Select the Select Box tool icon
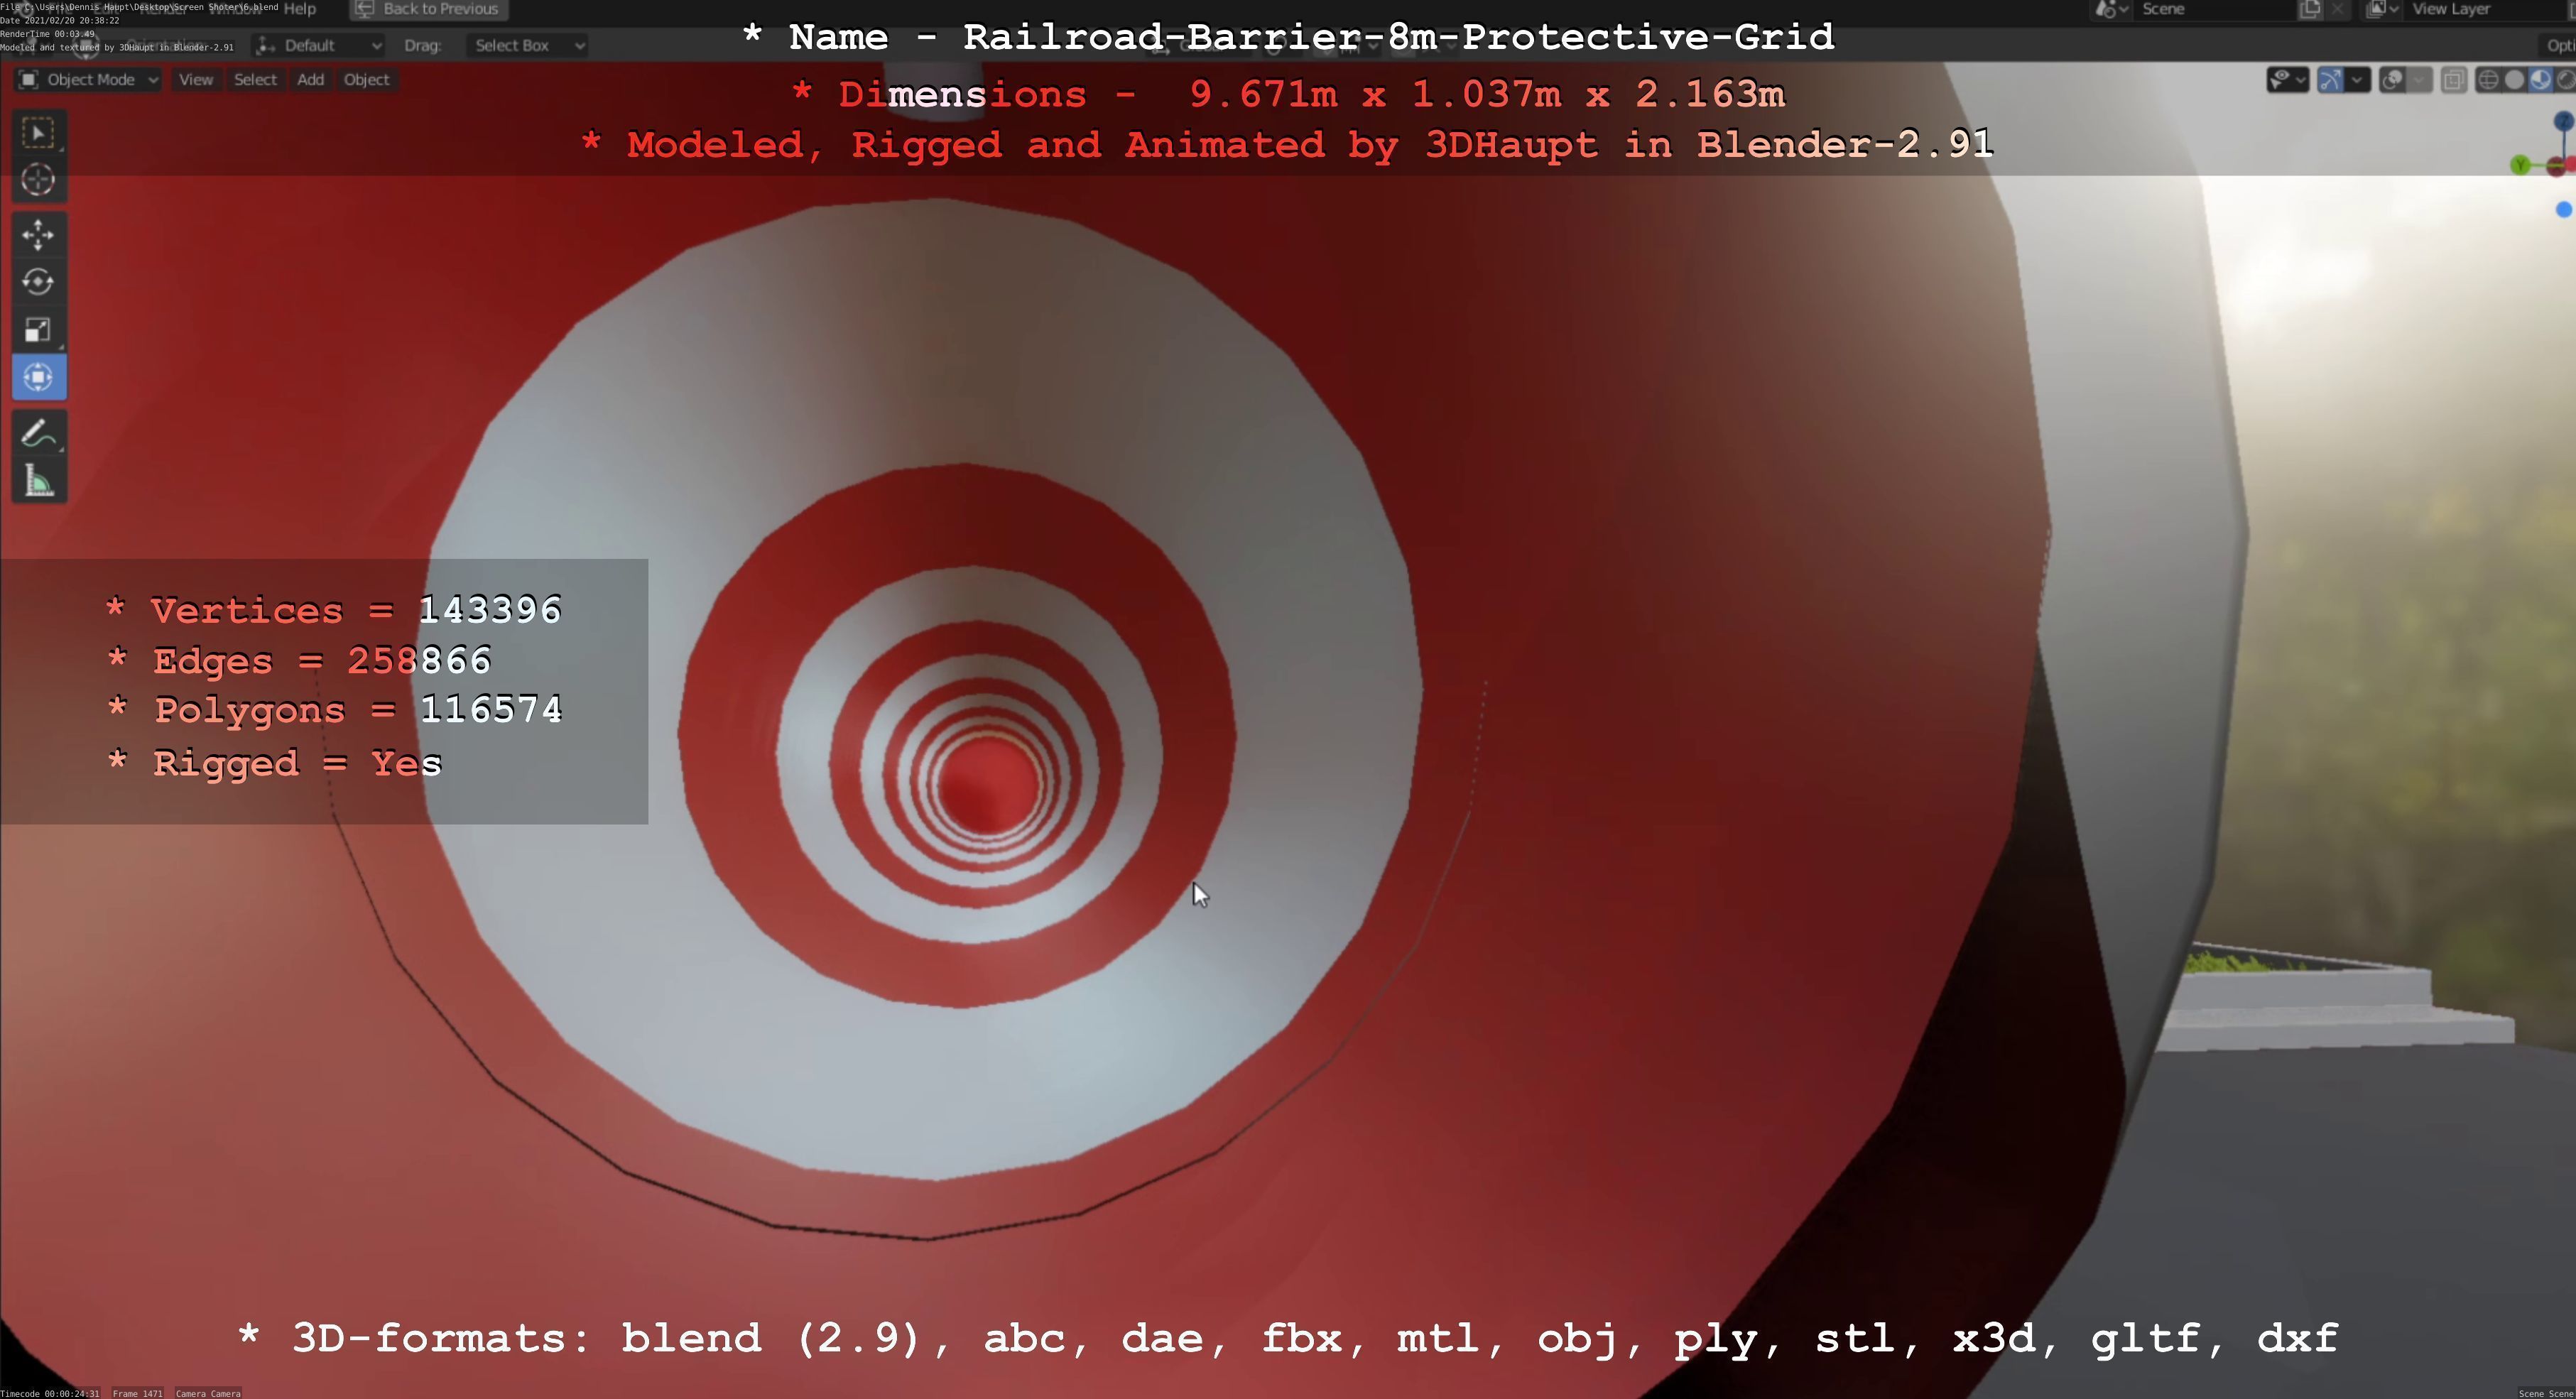This screenshot has height=1399, width=2576. point(38,133)
